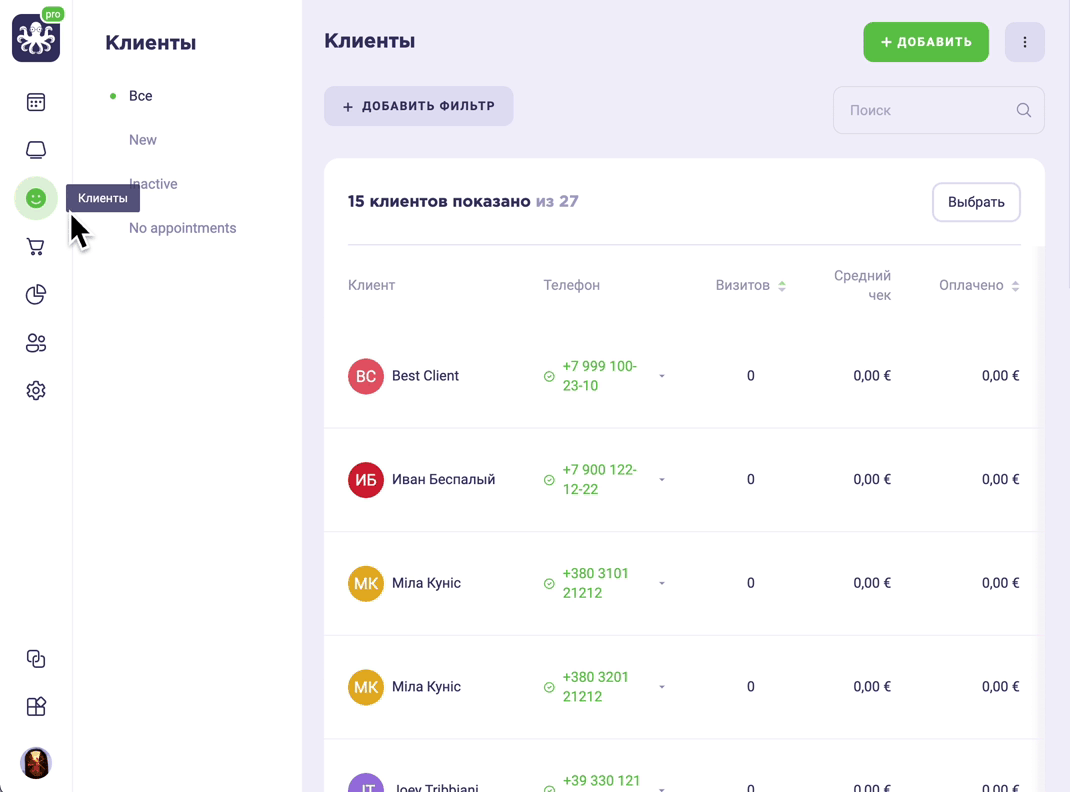Image resolution: width=1070 pixels, height=792 pixels.
Task: Open the calendar icon in sidebar
Action: (35, 102)
